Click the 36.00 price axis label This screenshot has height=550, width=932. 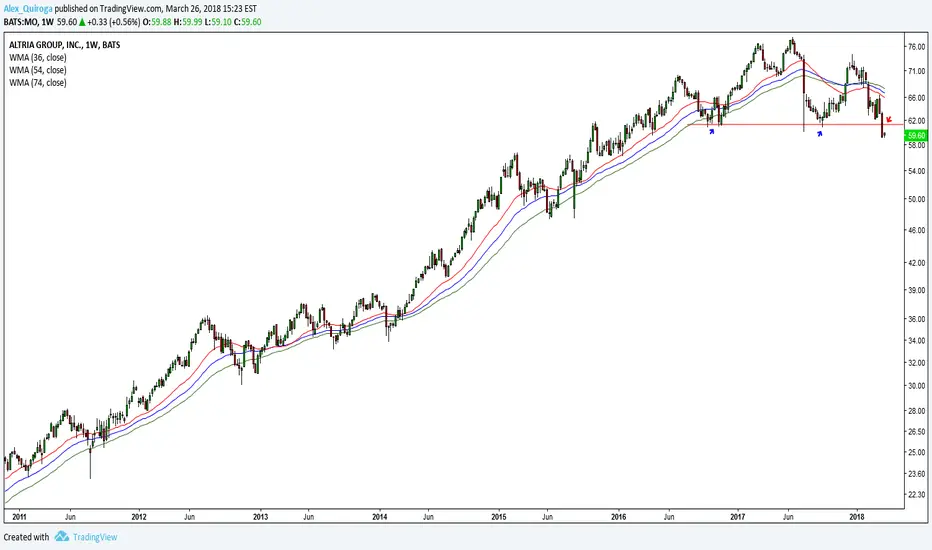pos(917,319)
